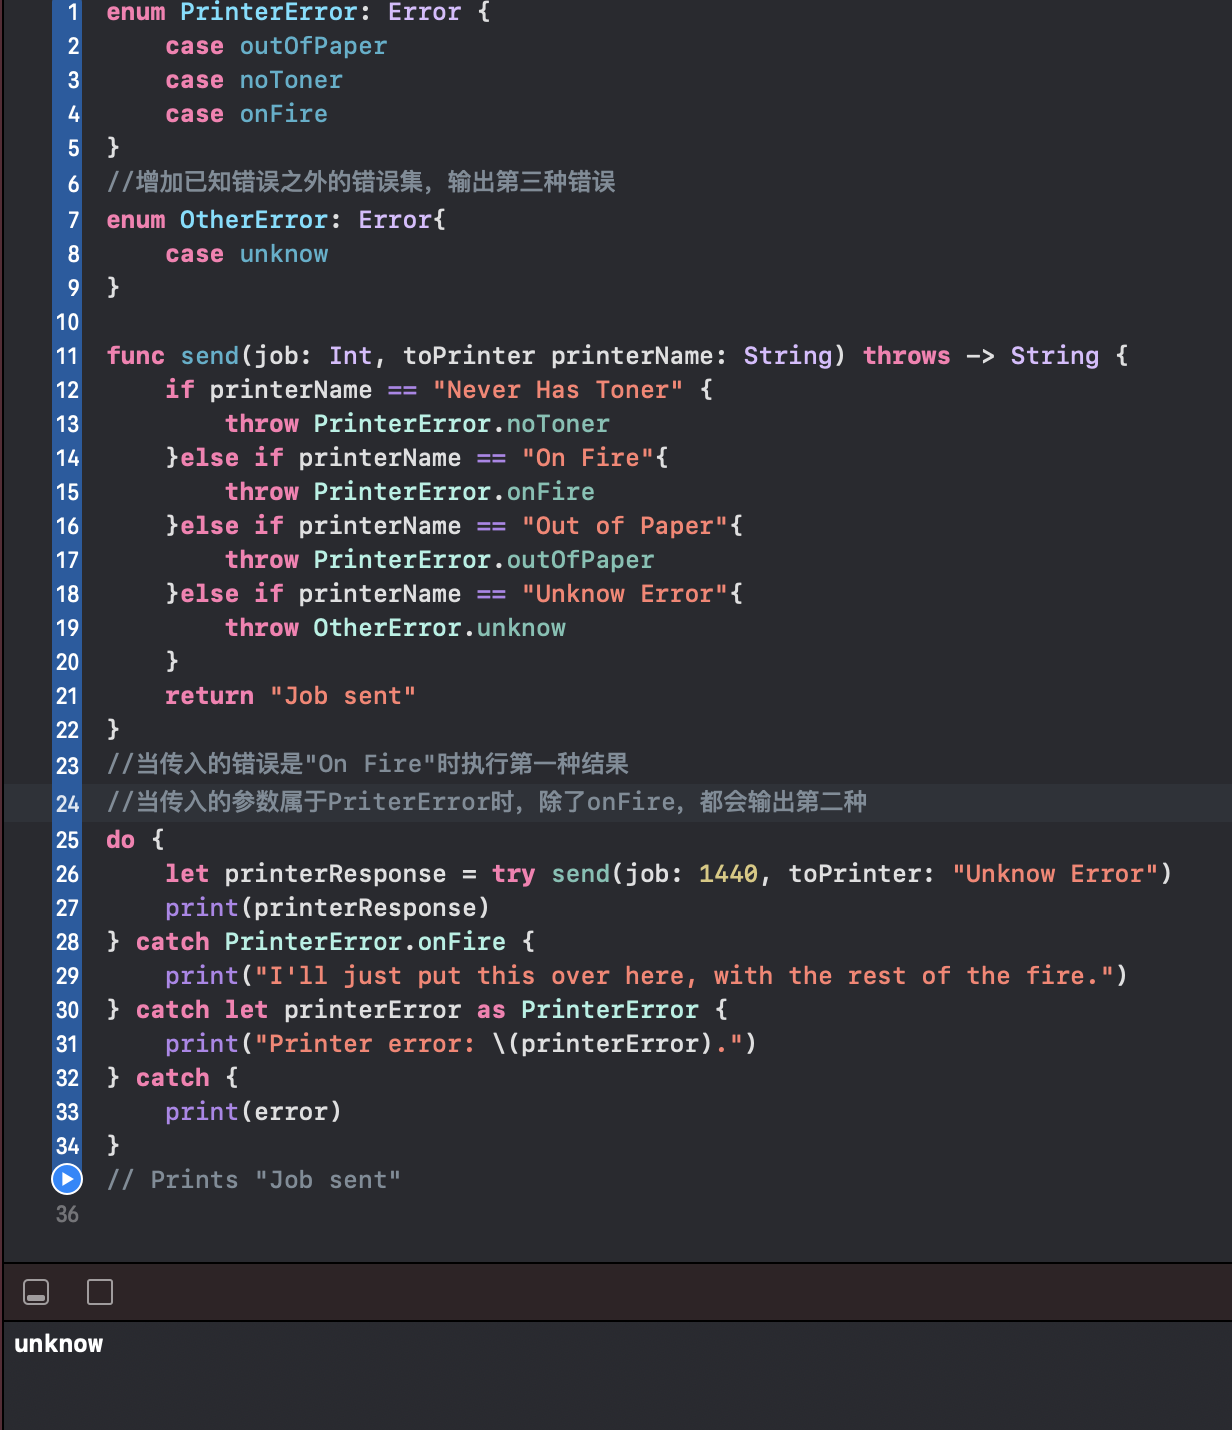This screenshot has width=1232, height=1430.
Task: Click line number 1 in the gutter
Action: (x=72, y=12)
